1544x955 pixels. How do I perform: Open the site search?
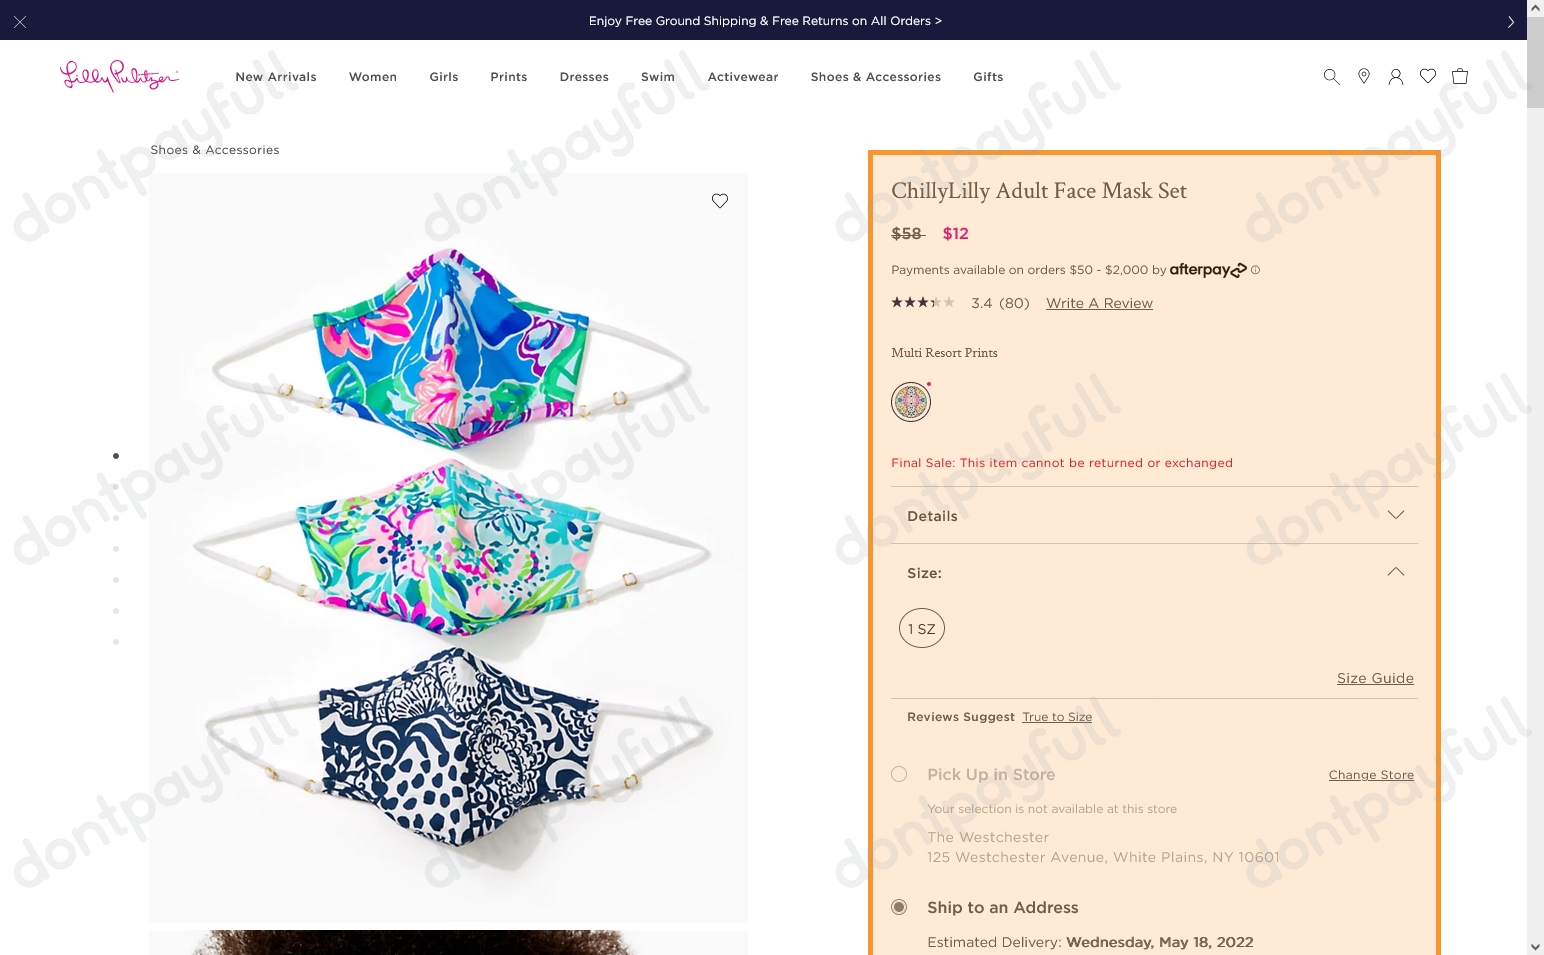click(x=1331, y=76)
